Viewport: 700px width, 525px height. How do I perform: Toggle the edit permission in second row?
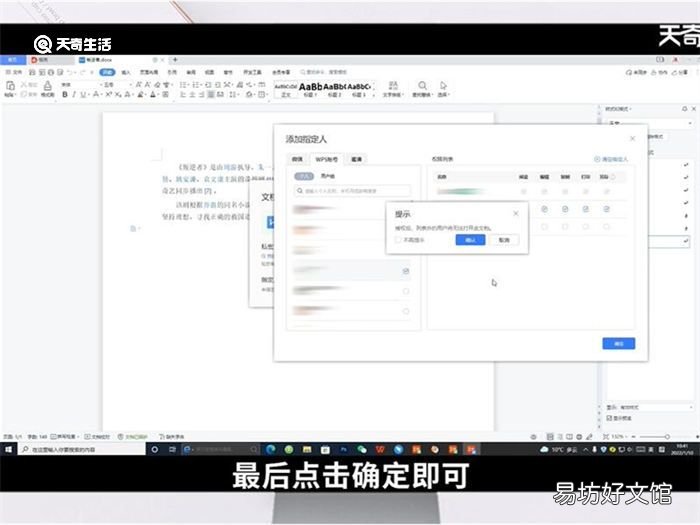544,209
